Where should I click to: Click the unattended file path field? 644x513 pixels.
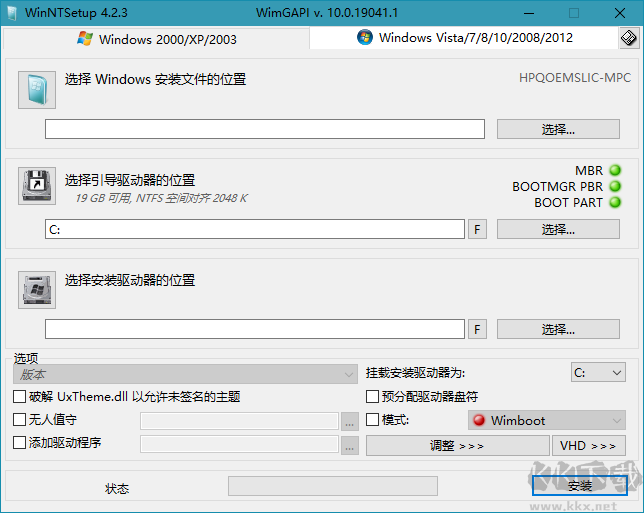coord(239,421)
